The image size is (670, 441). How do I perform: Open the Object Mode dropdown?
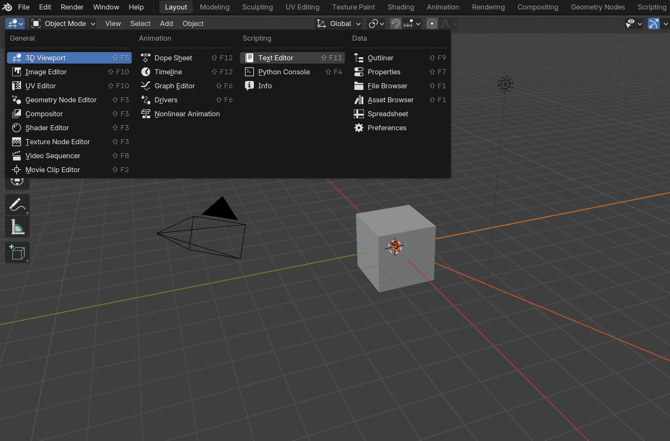click(64, 23)
